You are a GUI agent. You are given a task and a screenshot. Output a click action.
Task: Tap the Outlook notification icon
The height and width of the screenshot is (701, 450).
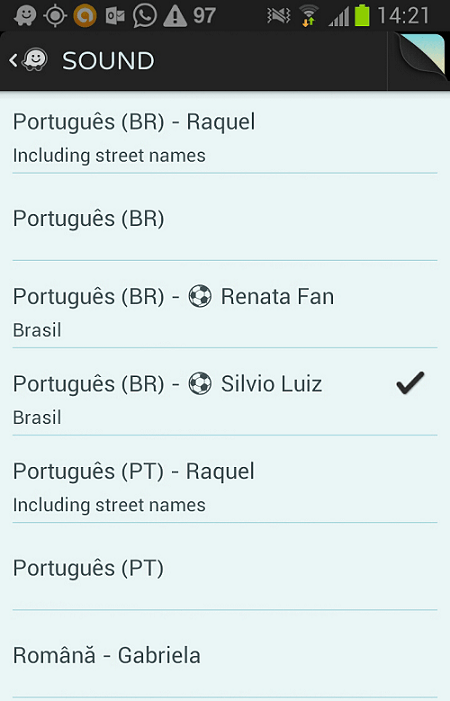coord(115,16)
